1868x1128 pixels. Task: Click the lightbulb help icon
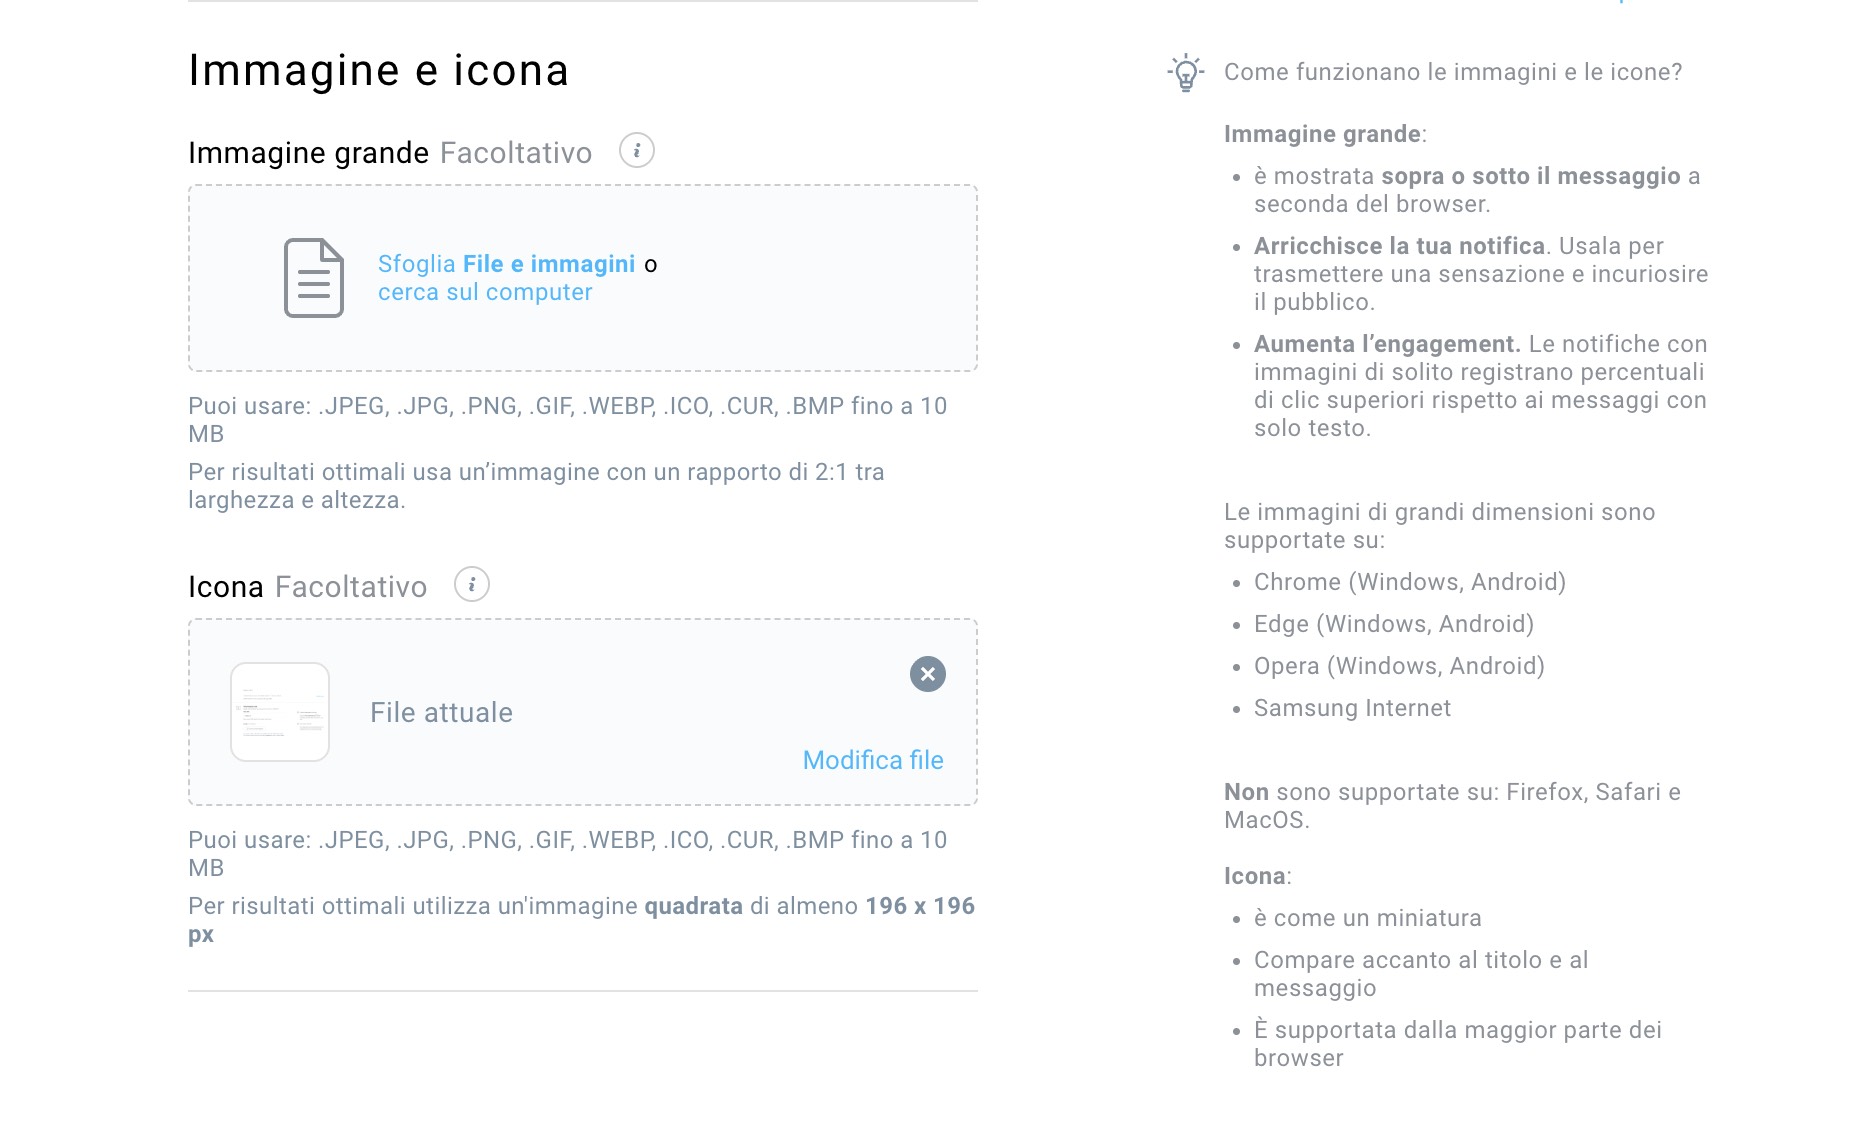(x=1186, y=72)
